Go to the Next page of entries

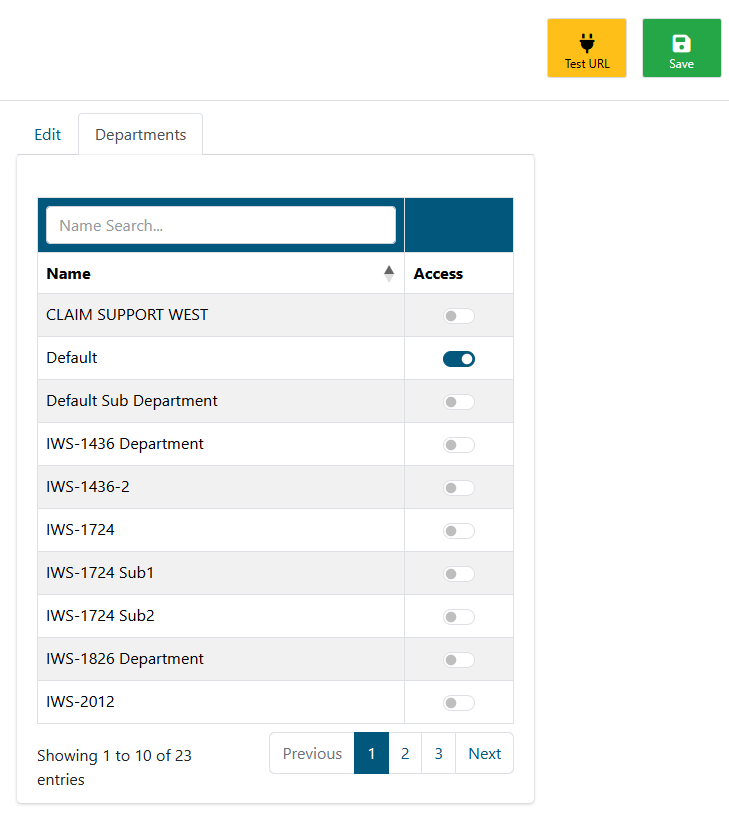[x=484, y=753]
